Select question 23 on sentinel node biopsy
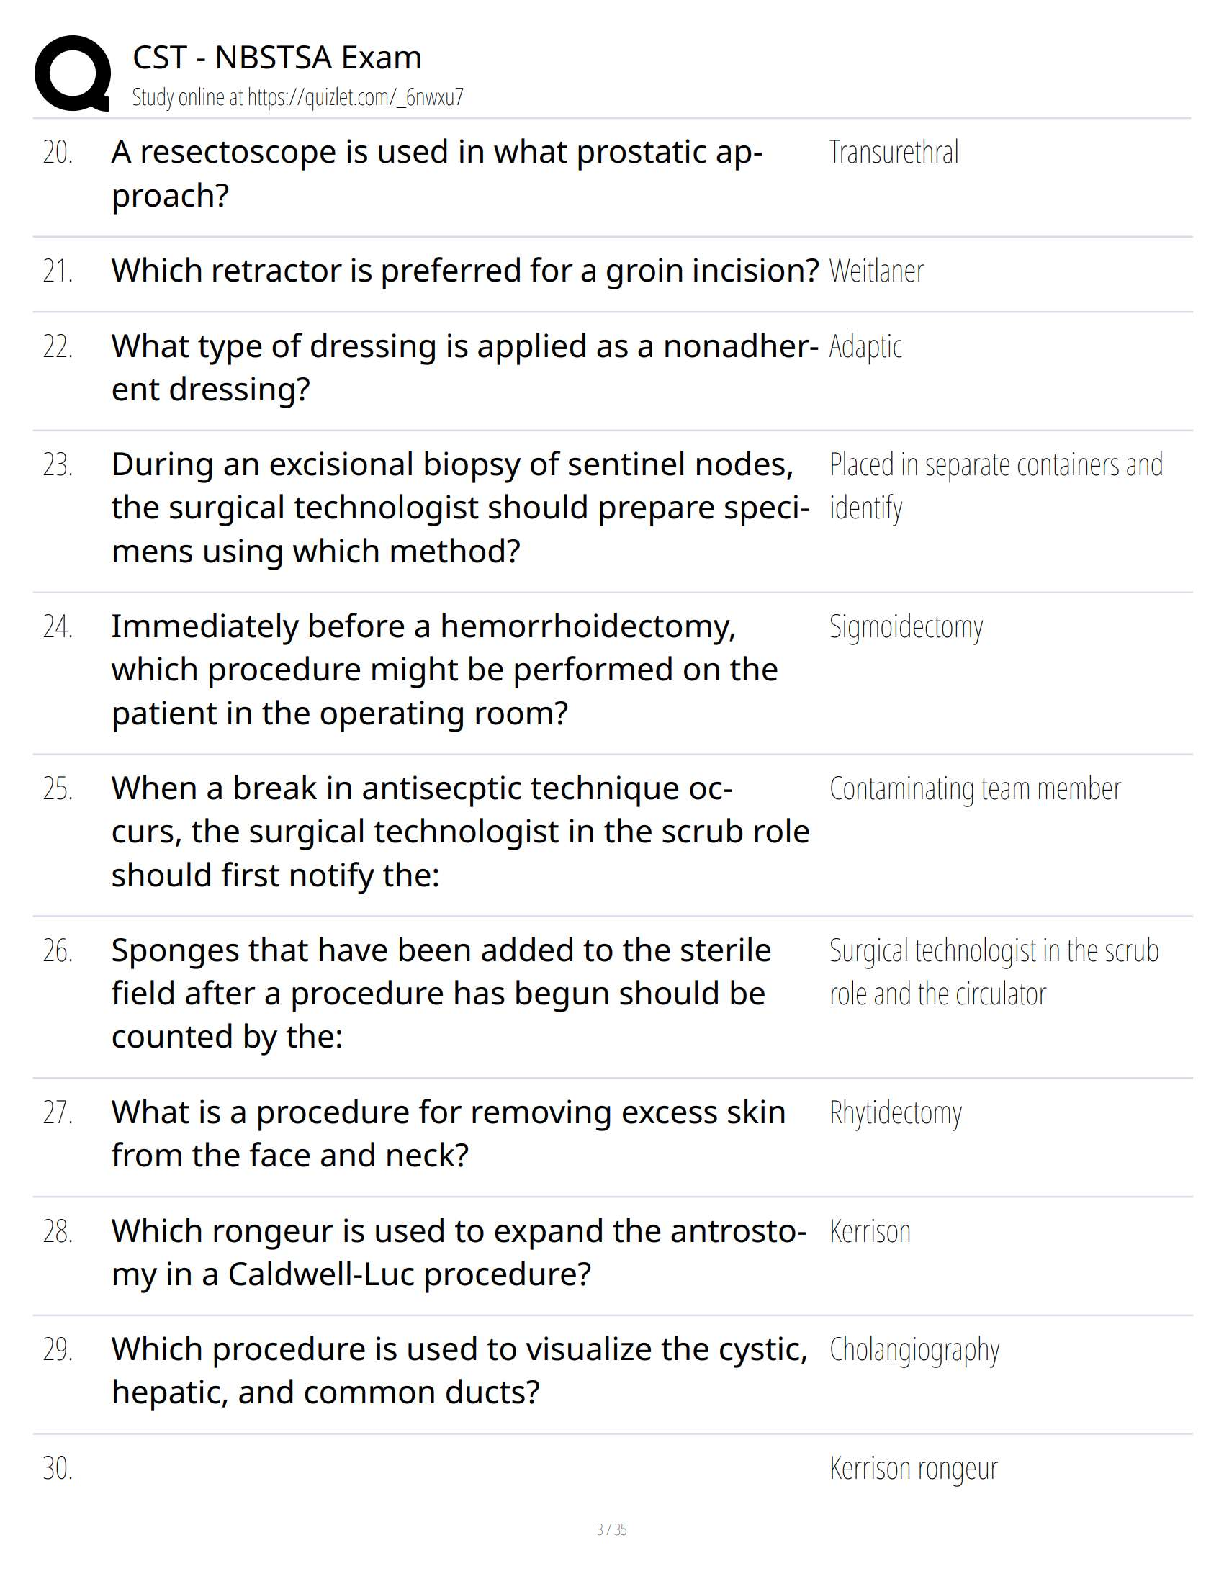The width and height of the screenshot is (1224, 1584). [460, 507]
